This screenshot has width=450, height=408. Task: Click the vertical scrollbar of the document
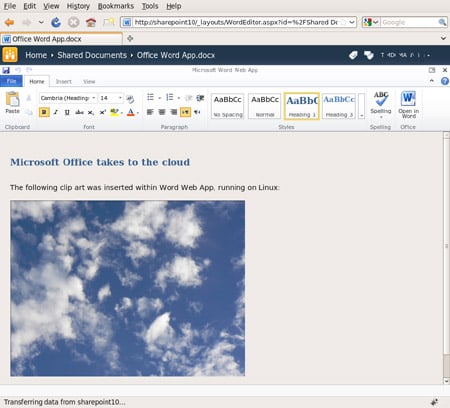coord(446,258)
